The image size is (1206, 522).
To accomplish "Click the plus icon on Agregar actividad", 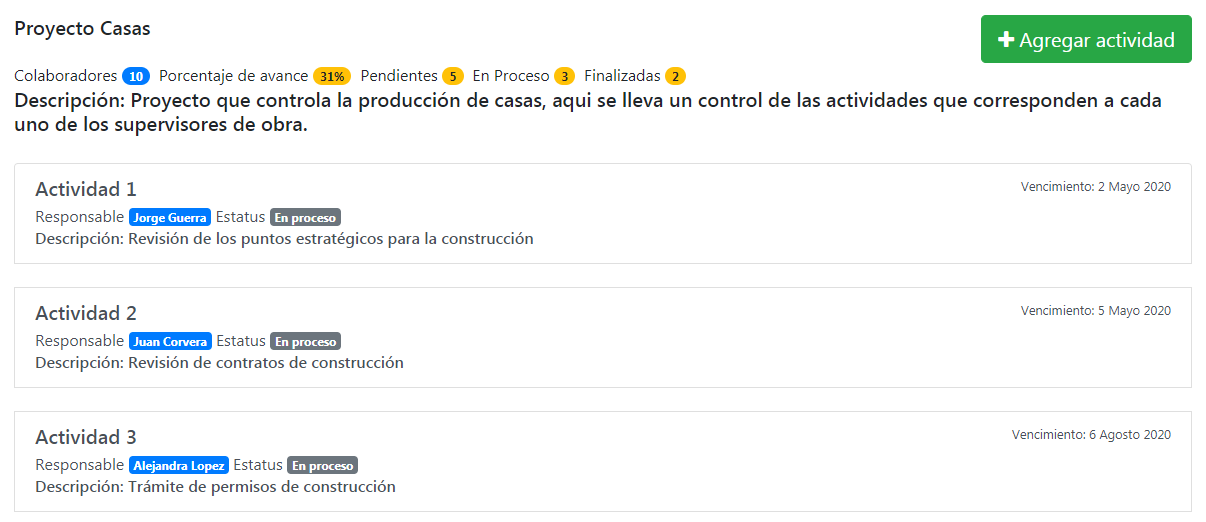I will coord(1006,40).
